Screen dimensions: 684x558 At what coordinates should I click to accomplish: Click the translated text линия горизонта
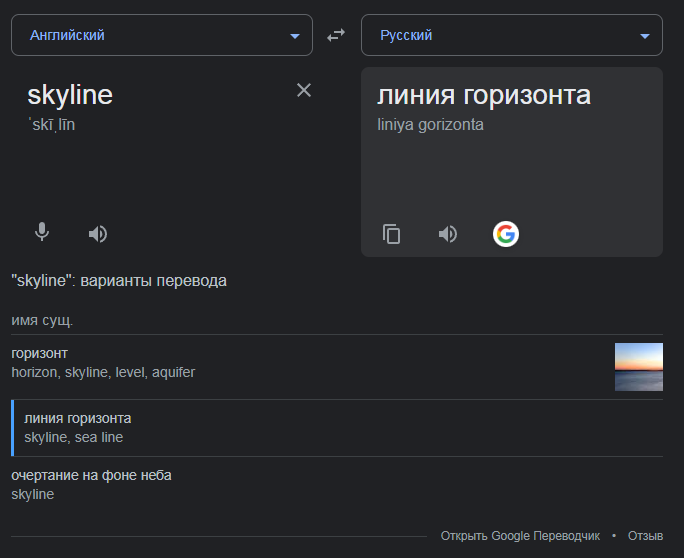484,96
